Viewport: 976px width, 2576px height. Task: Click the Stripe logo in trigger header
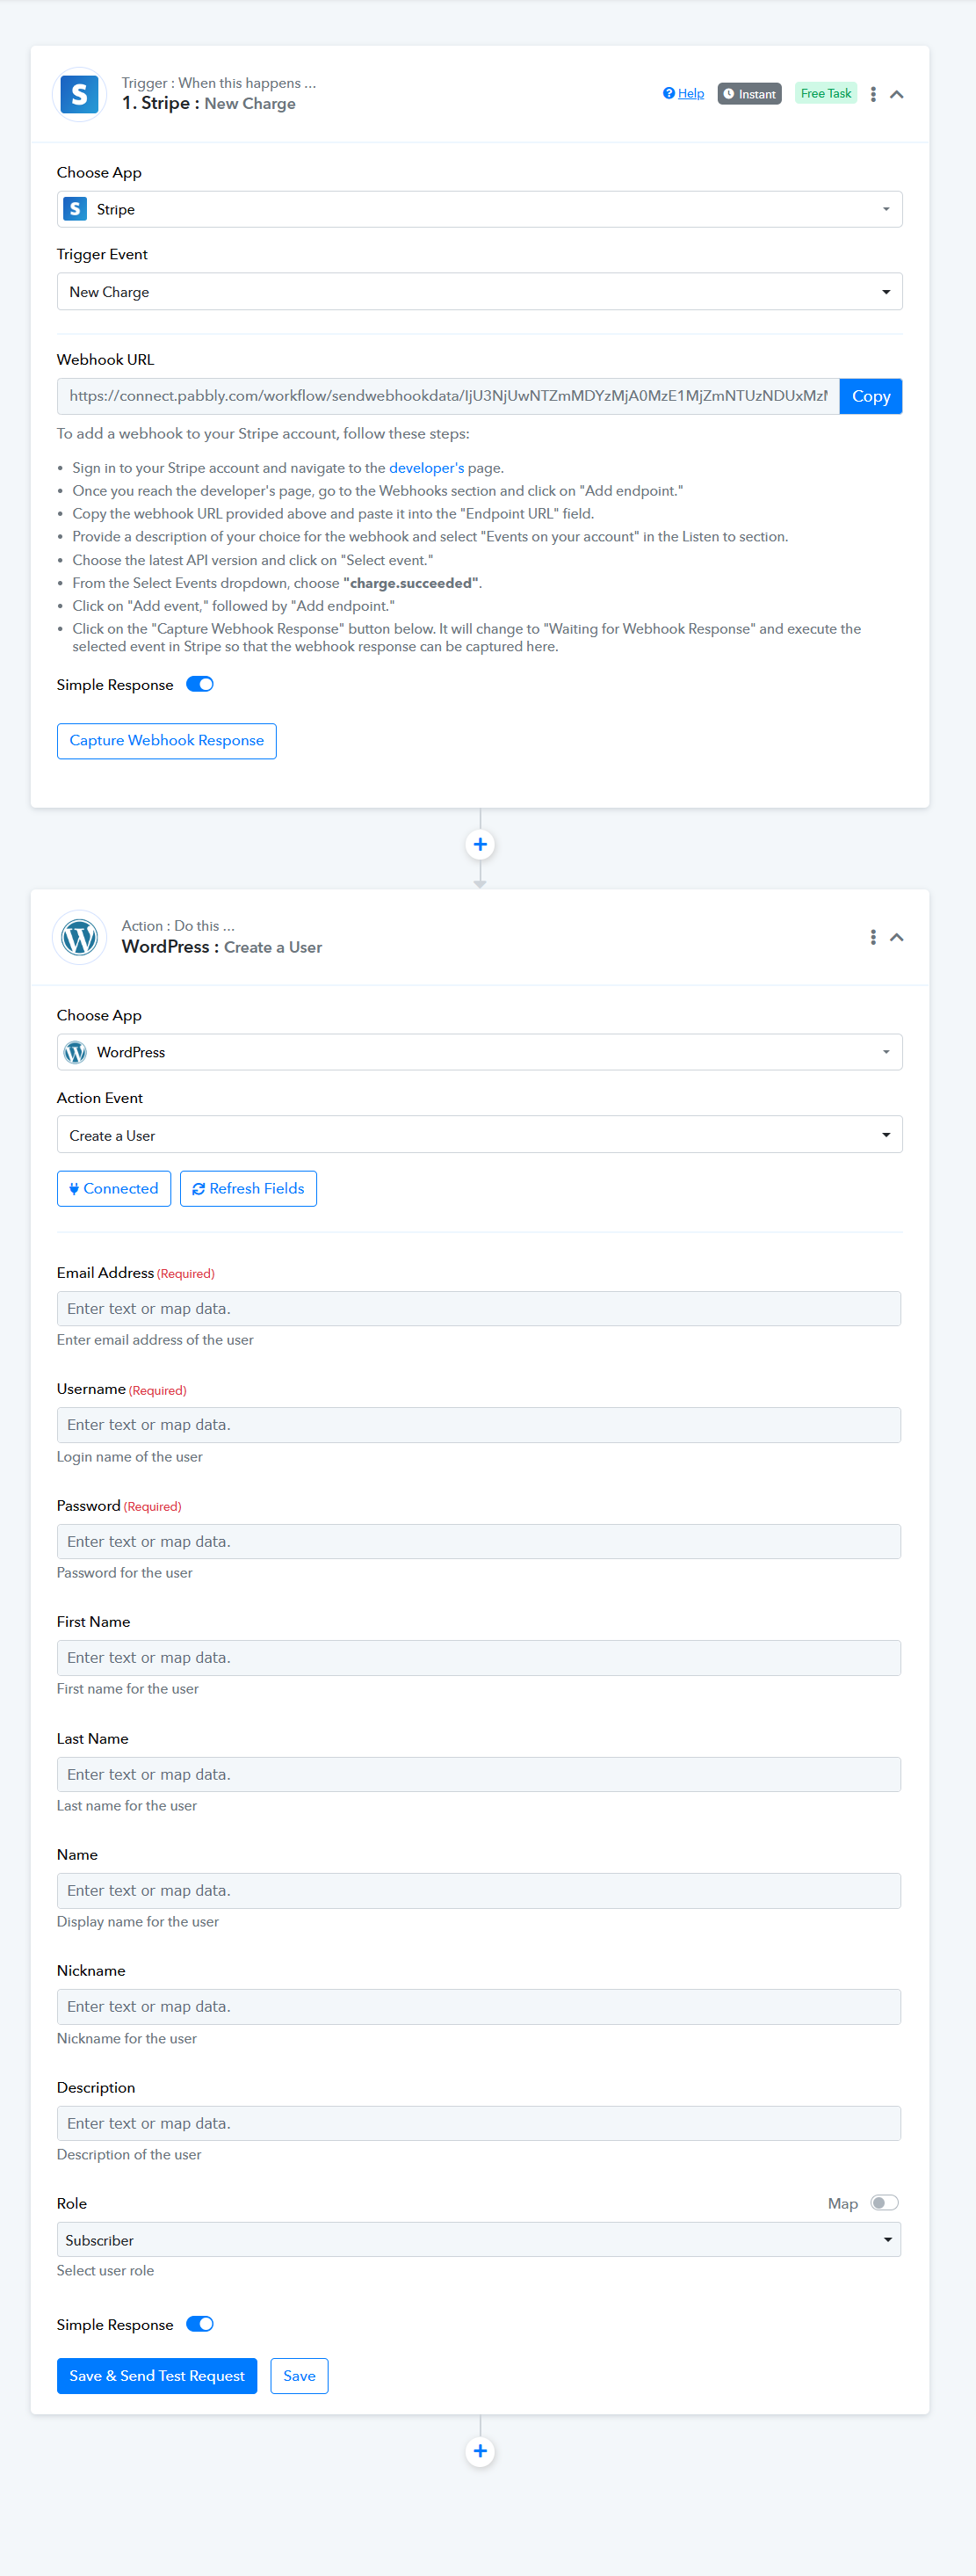pos(79,94)
